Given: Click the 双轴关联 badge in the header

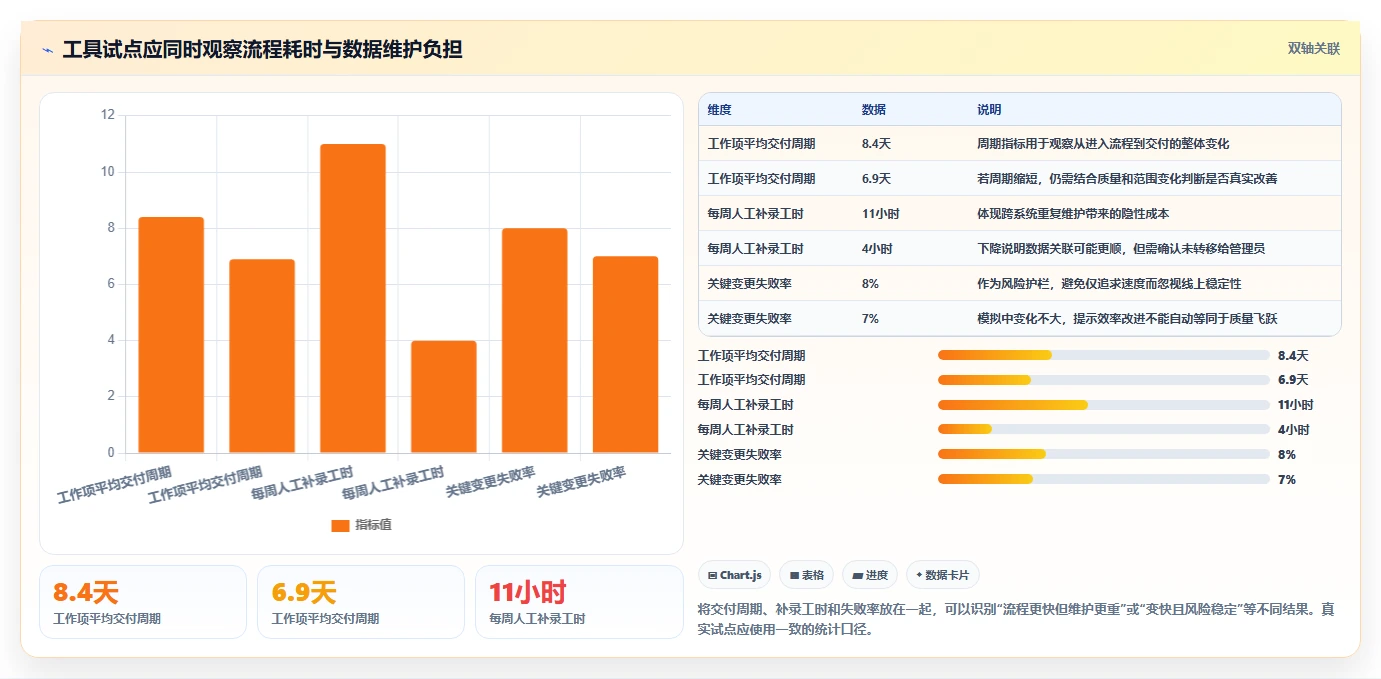Looking at the screenshot, I should [x=1313, y=48].
